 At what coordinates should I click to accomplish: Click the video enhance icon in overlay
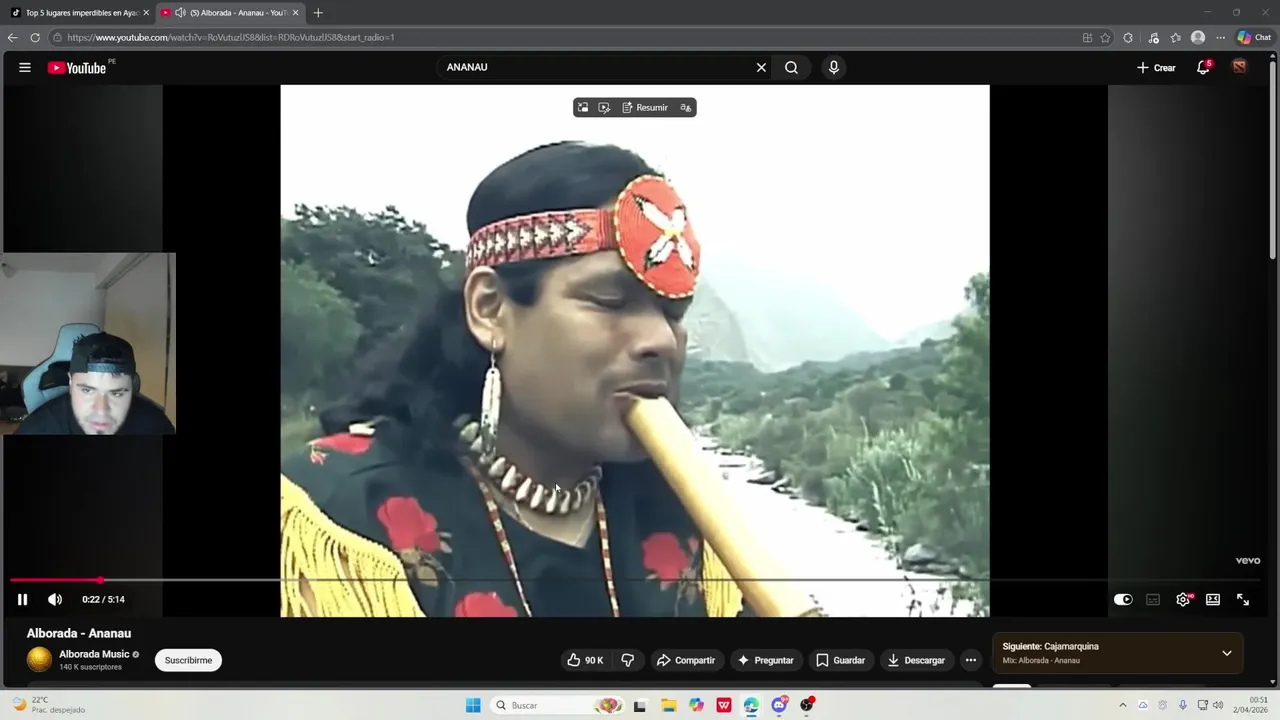coord(604,108)
